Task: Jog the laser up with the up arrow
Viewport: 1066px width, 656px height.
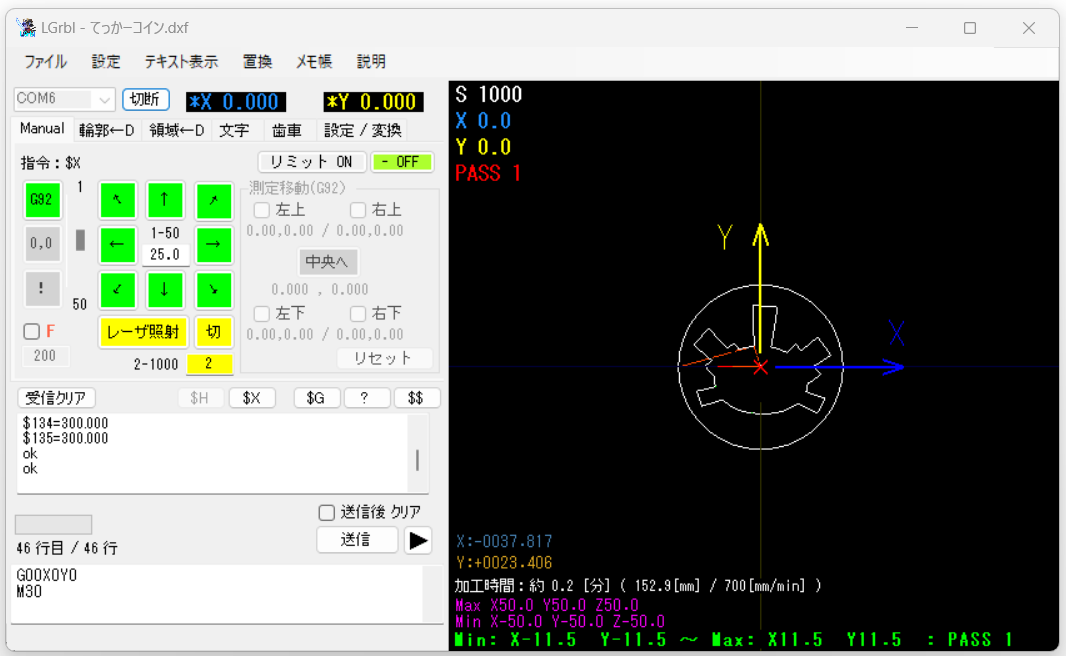Action: [x=165, y=200]
